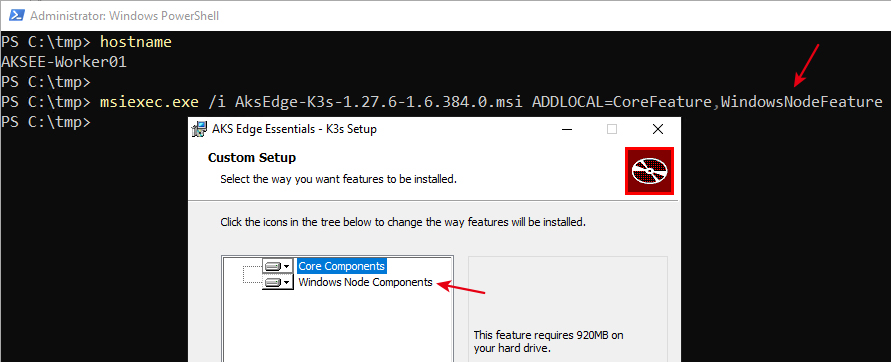Image resolution: width=891 pixels, height=362 pixels.
Task: Click the msiexec.exe command line text
Action: [x=491, y=102]
